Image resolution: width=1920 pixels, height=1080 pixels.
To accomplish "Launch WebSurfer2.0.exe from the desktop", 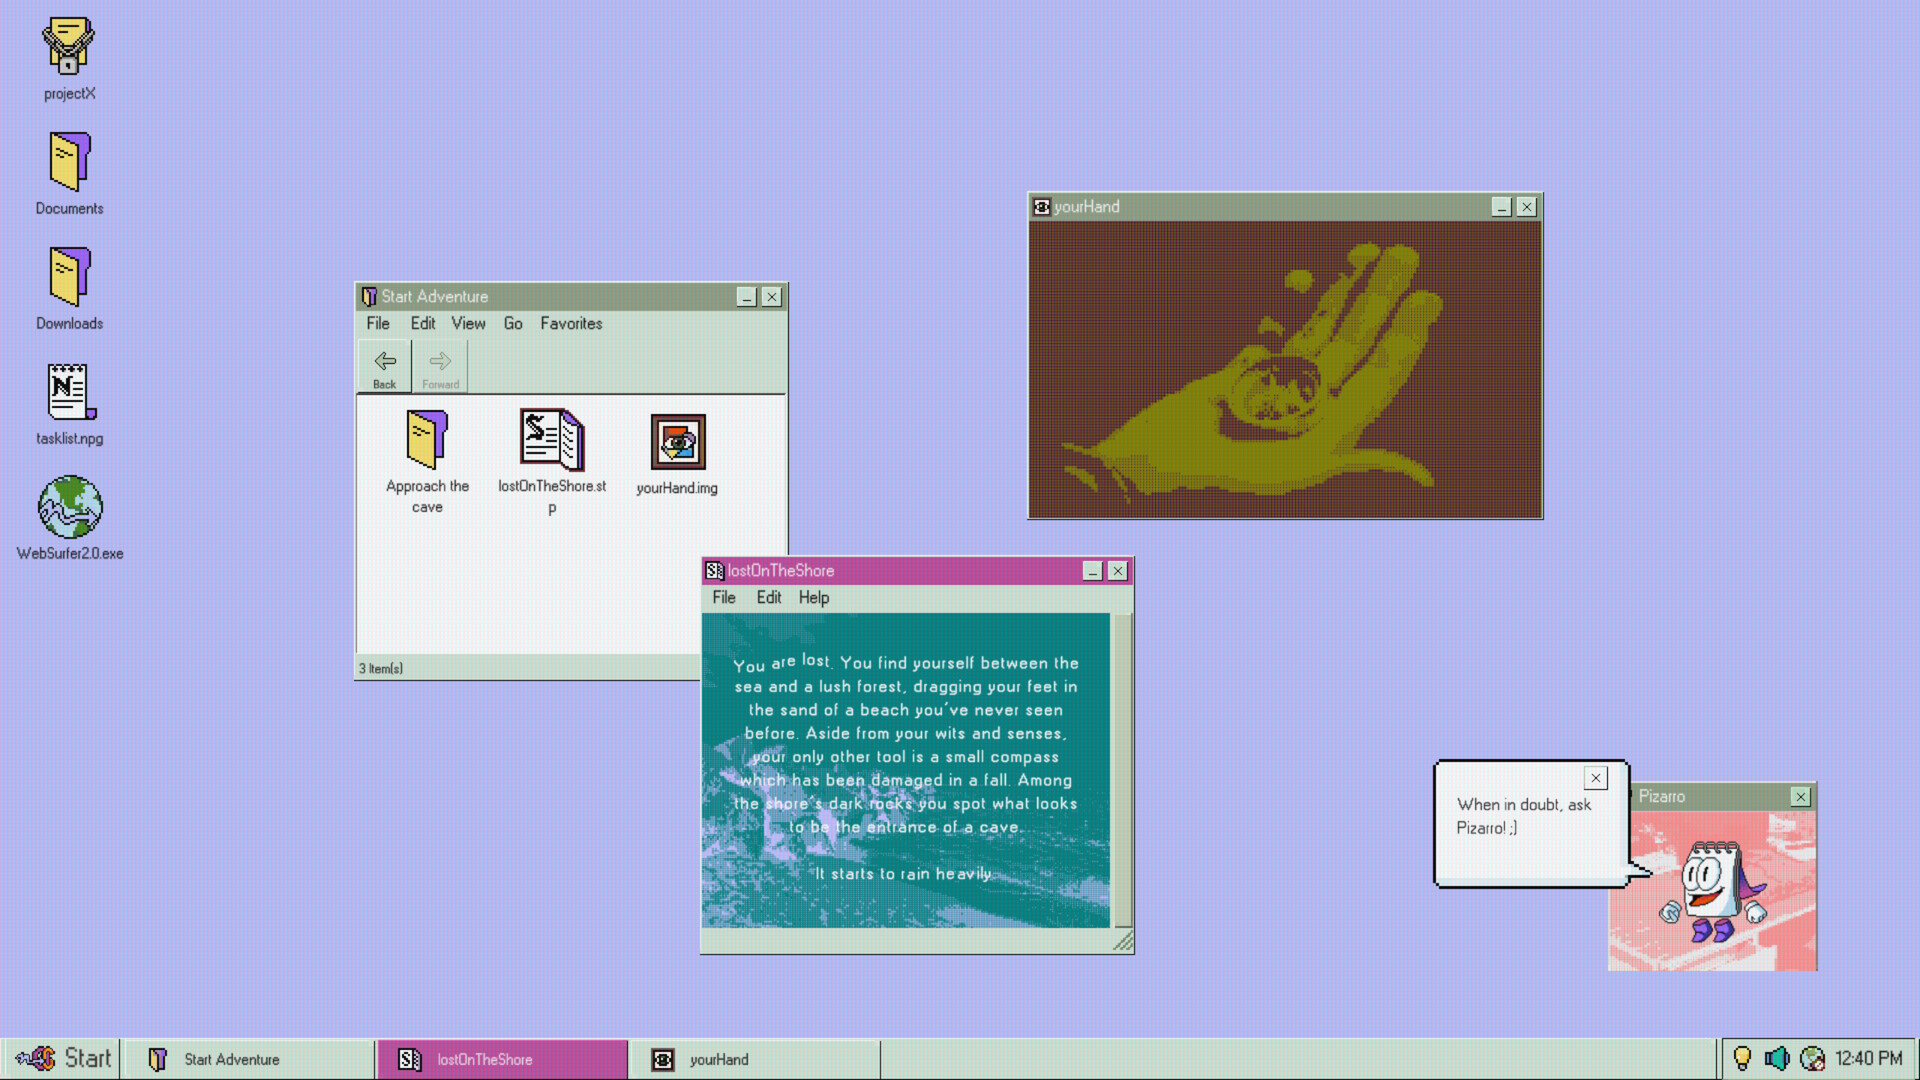I will click(x=69, y=508).
